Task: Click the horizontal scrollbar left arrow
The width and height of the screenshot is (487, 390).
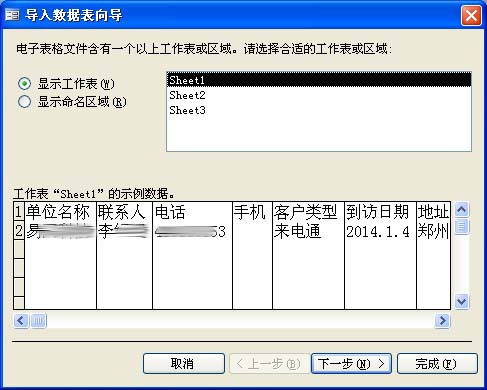Action: (21, 321)
